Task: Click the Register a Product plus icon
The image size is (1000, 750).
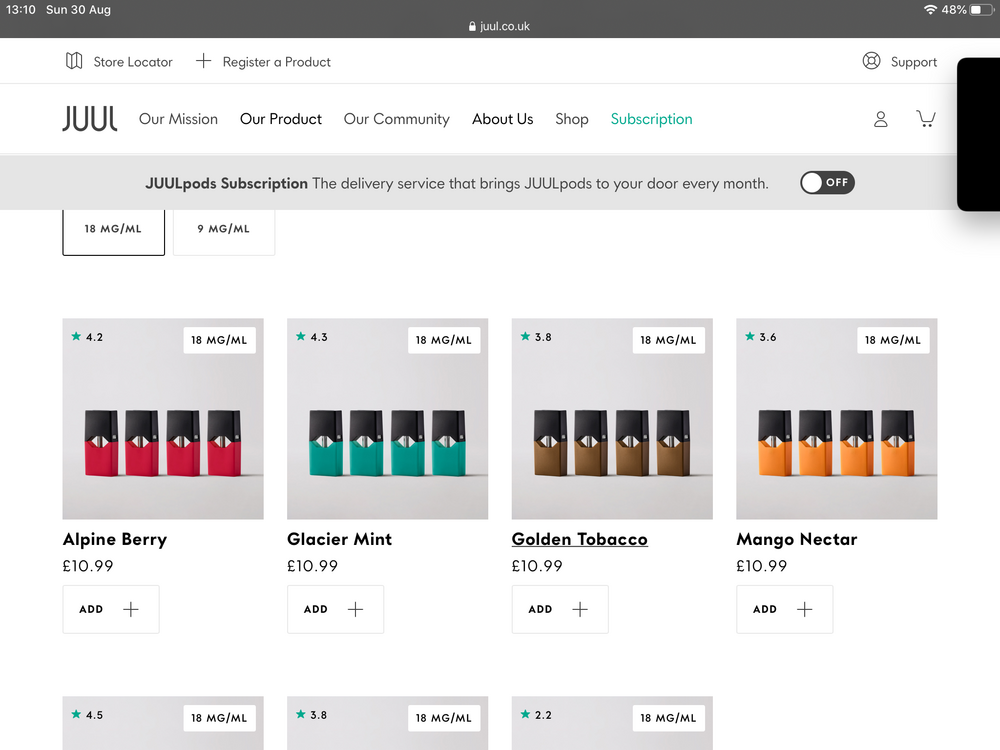Action: (x=203, y=61)
